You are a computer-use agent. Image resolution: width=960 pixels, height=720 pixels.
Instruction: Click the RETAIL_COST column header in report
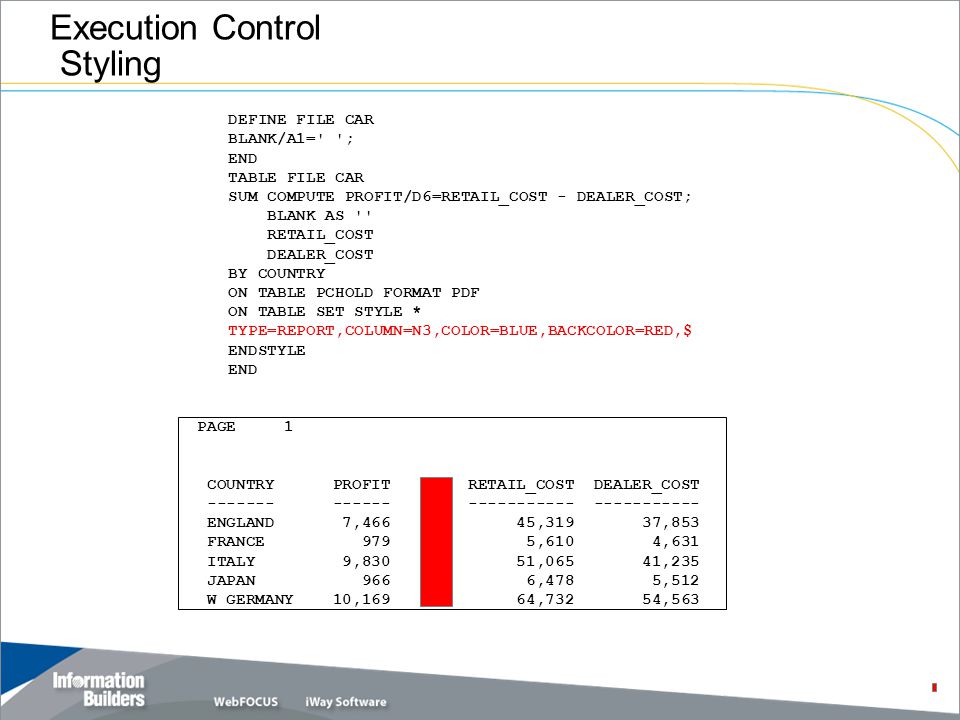pos(521,484)
